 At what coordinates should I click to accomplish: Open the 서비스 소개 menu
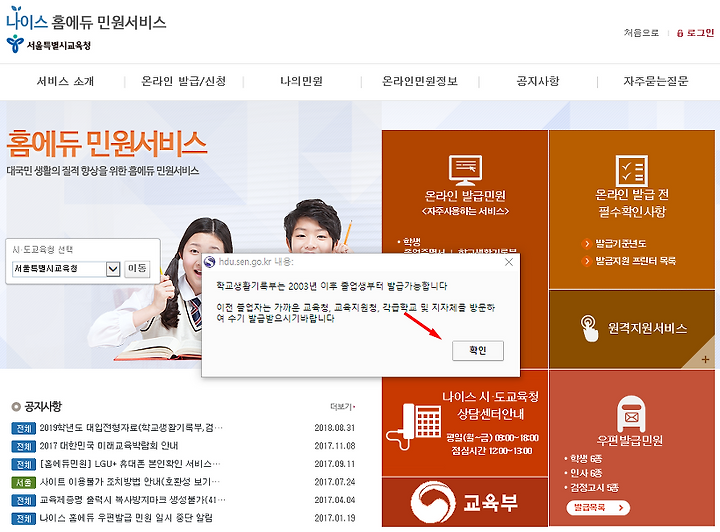(65, 81)
